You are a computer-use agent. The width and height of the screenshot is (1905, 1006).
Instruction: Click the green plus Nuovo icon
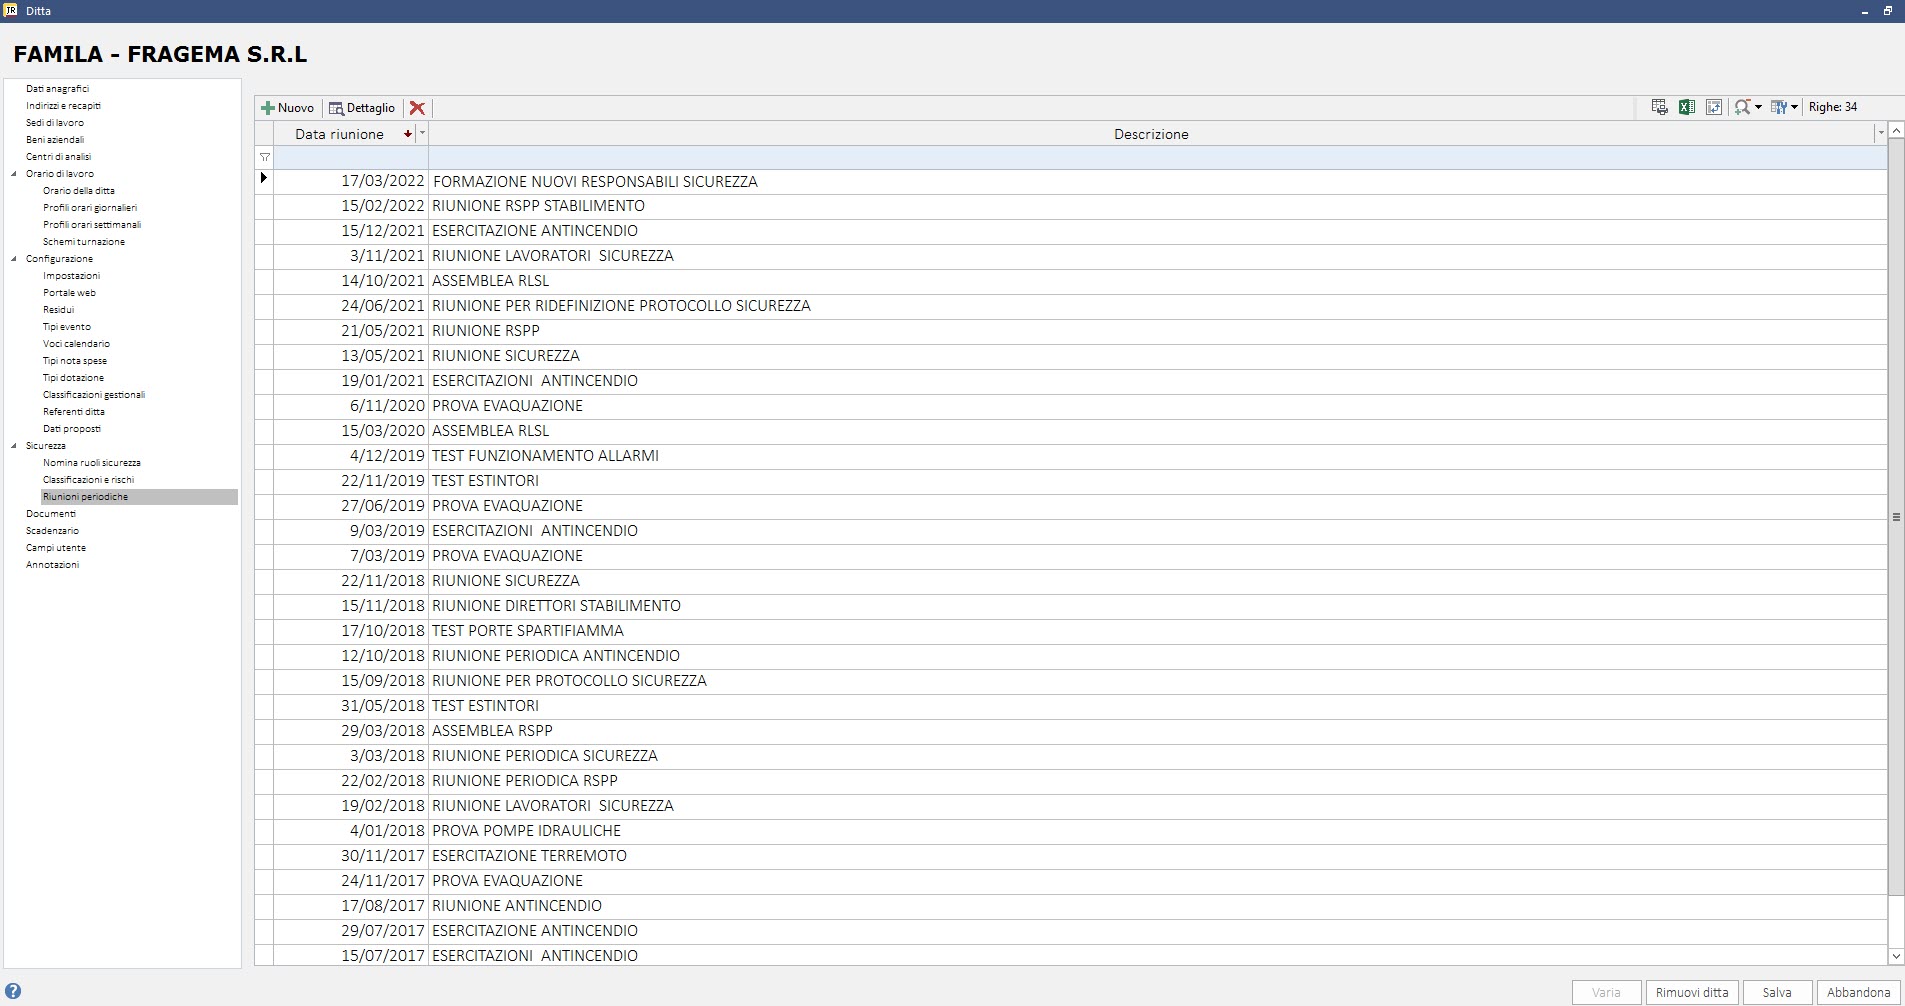(268, 108)
